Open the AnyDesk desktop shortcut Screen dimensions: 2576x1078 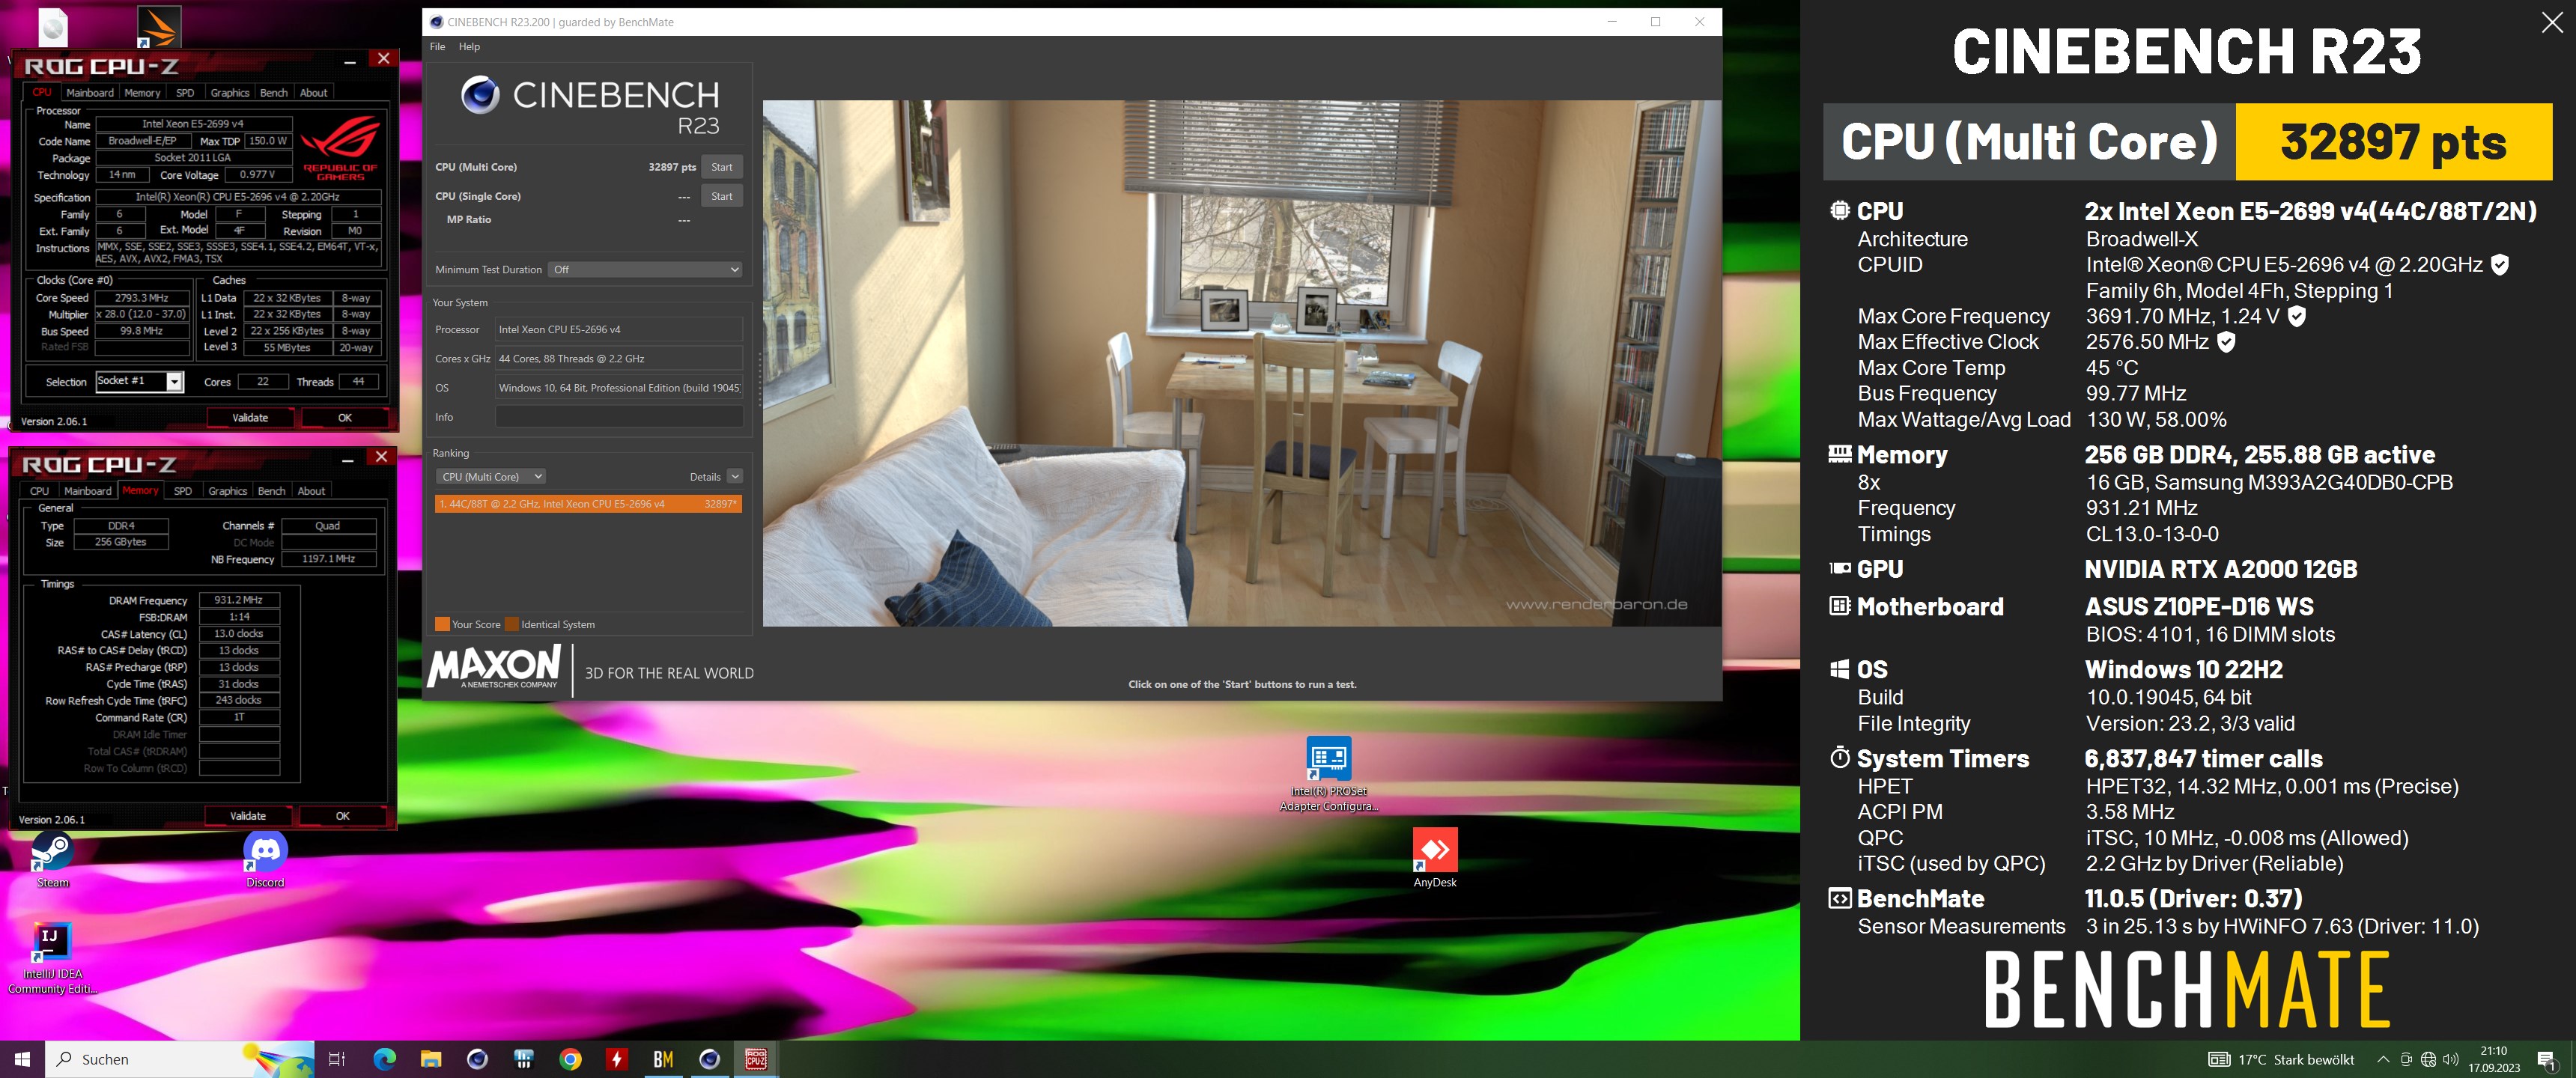pyautogui.click(x=1435, y=857)
